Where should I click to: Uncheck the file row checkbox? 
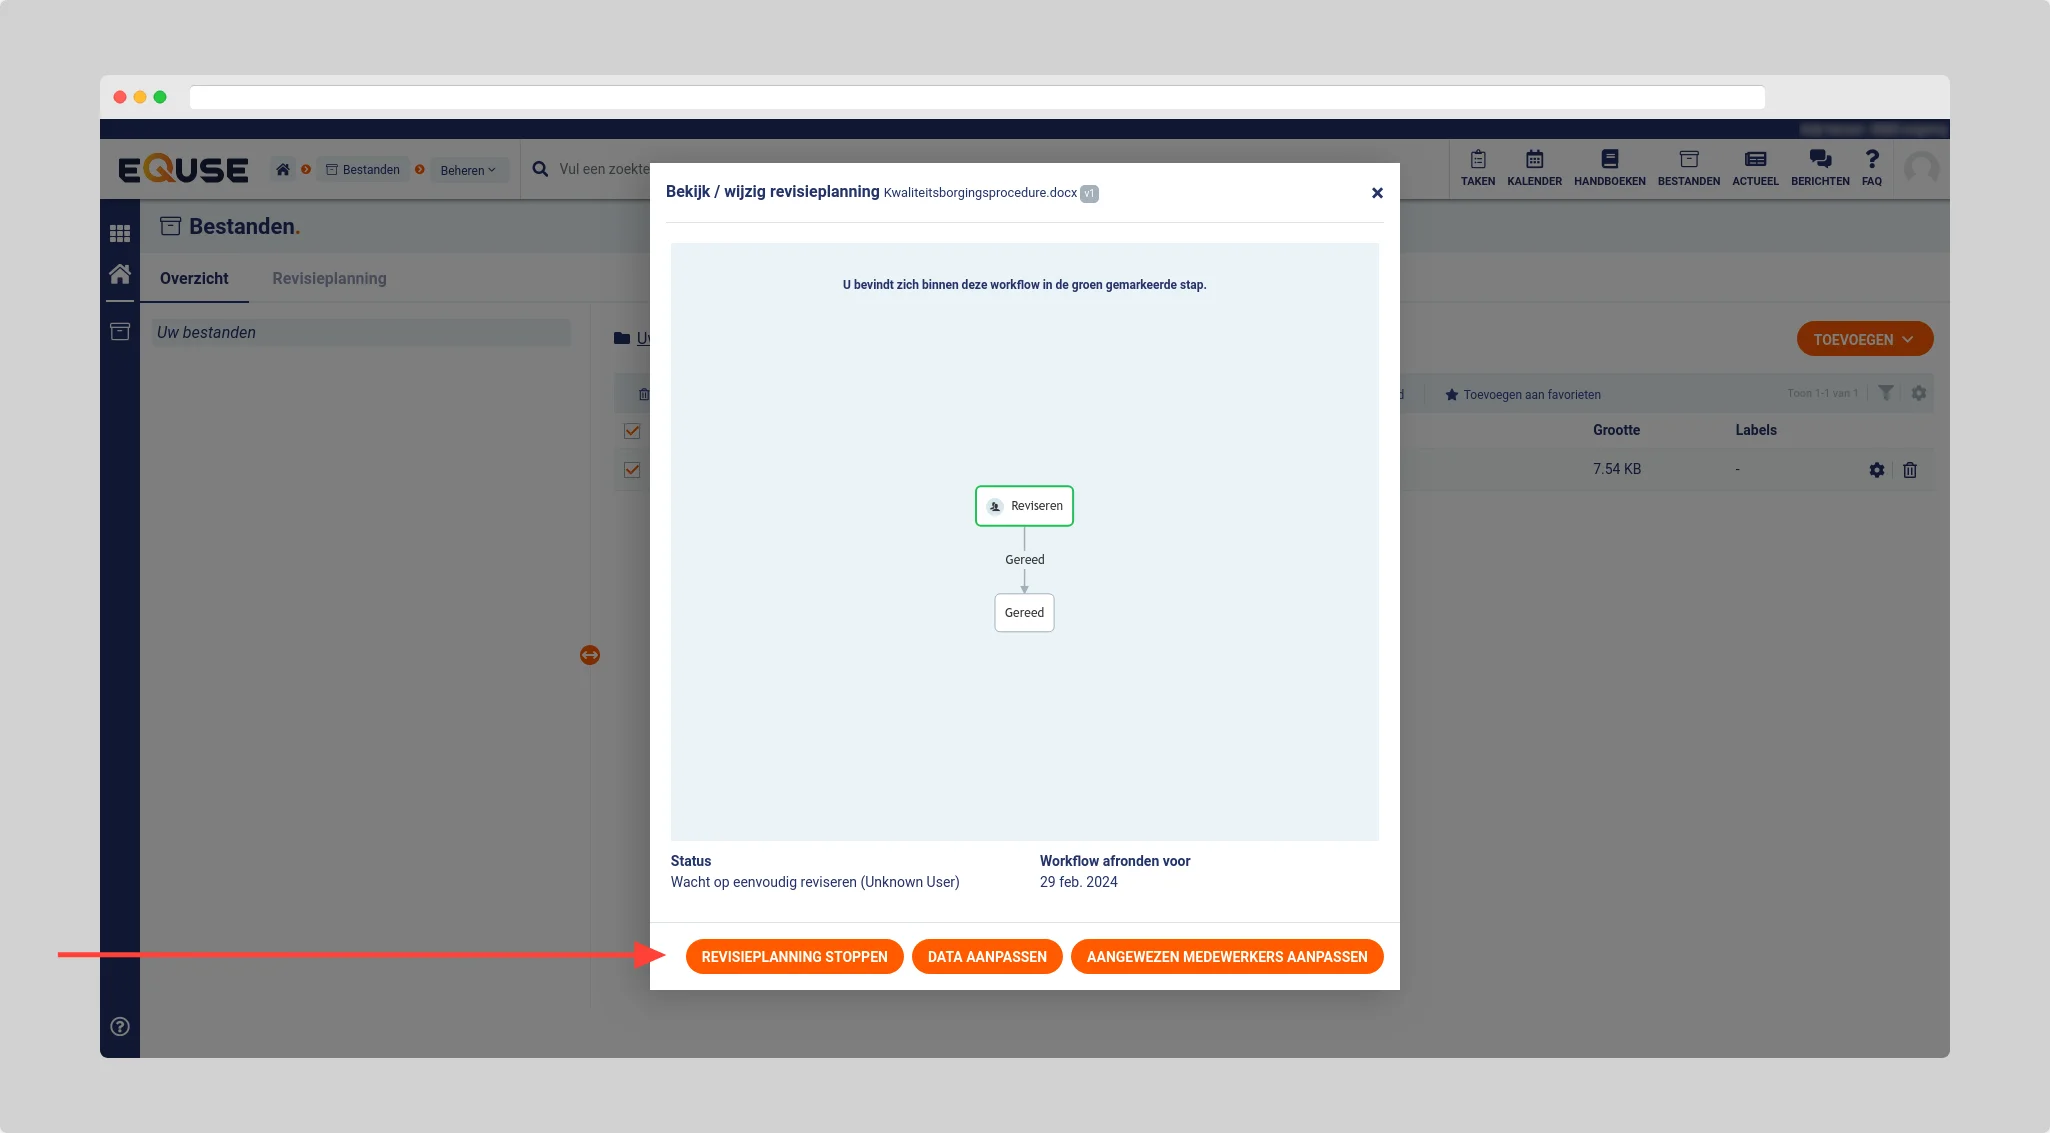pyautogui.click(x=632, y=470)
